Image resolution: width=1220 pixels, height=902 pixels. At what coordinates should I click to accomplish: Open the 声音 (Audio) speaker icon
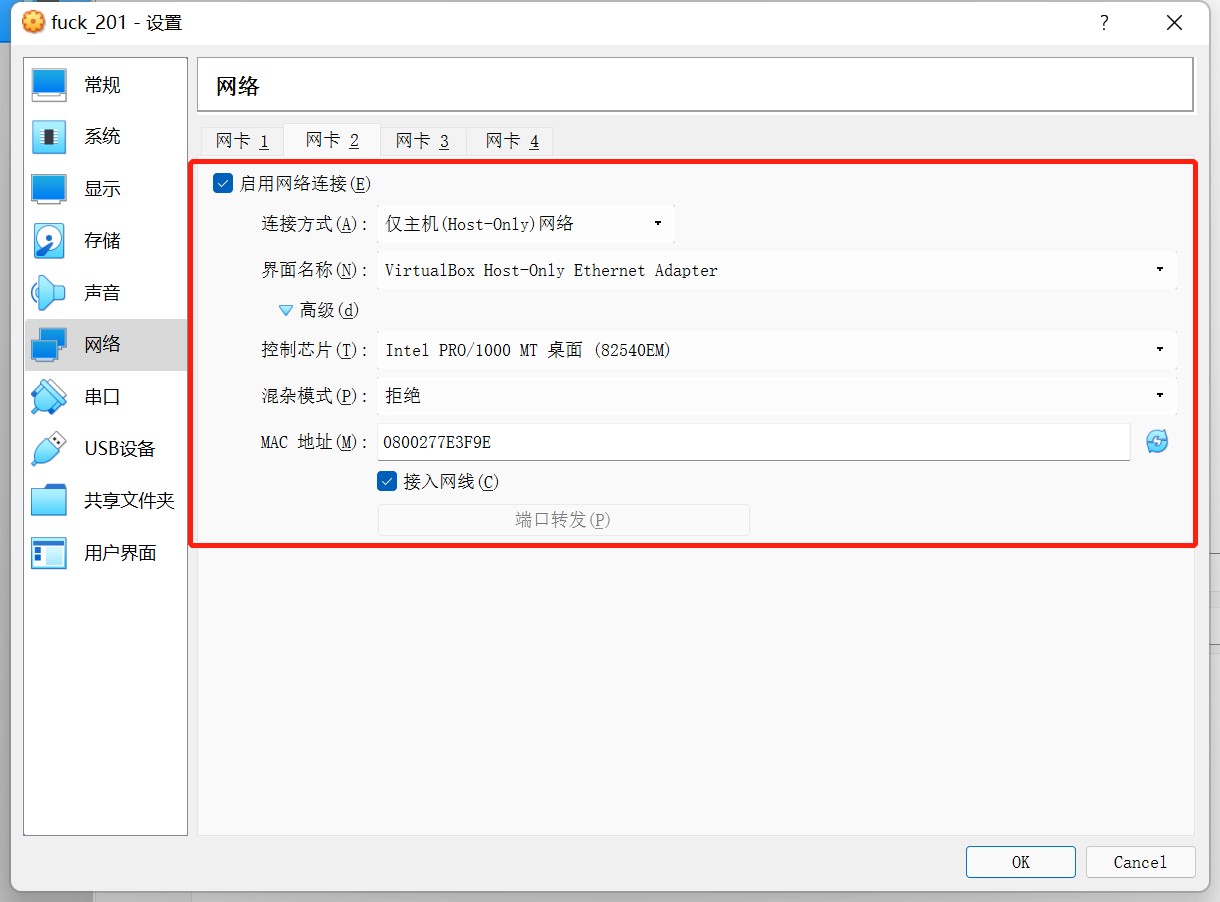pyautogui.click(x=49, y=293)
